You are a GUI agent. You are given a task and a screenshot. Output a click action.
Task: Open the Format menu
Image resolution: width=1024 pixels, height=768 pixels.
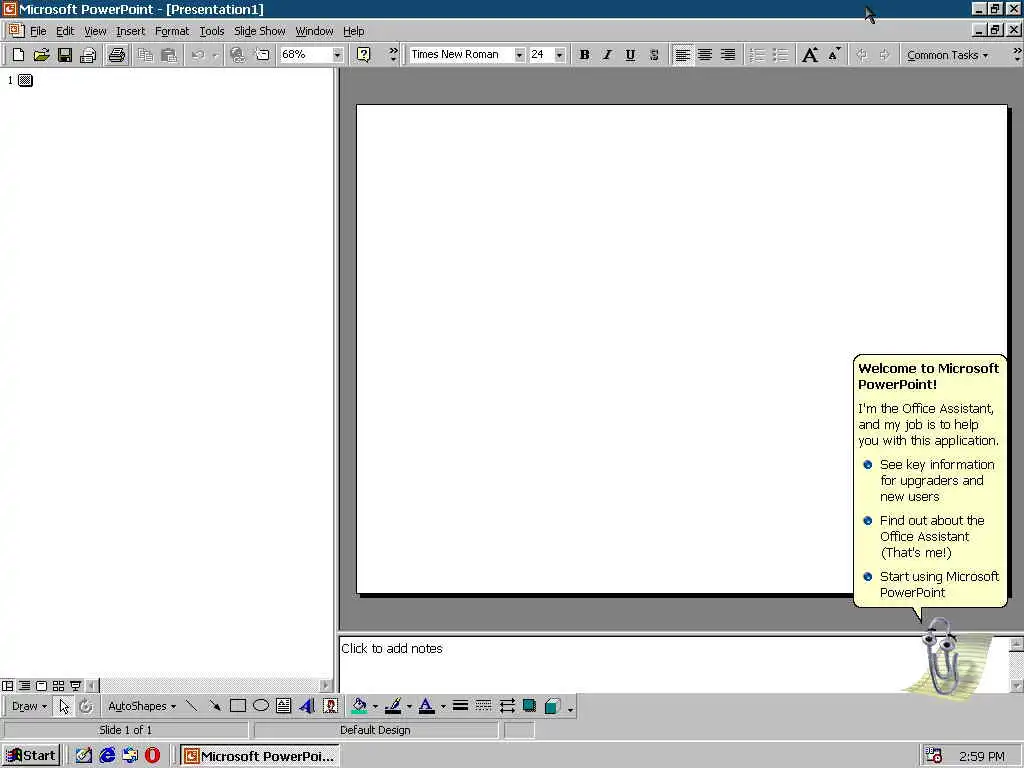click(x=172, y=31)
